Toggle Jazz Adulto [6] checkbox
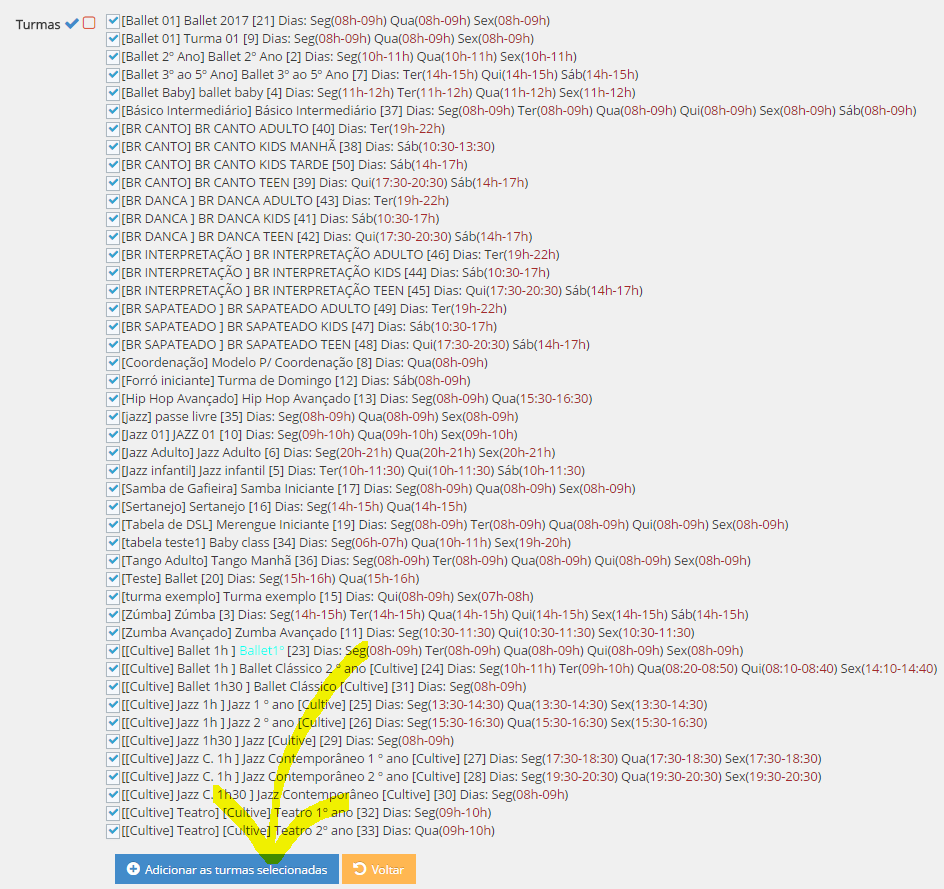Viewport: 944px width, 889px height. point(113,453)
